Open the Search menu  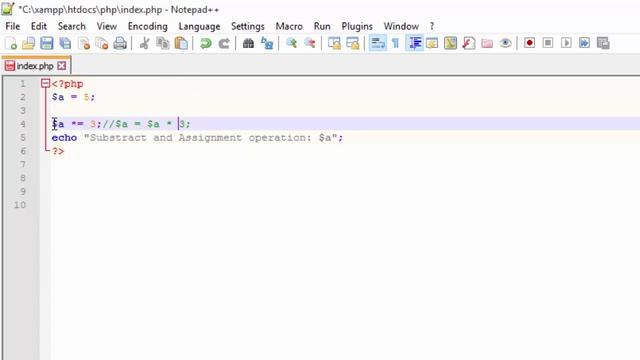click(x=72, y=26)
